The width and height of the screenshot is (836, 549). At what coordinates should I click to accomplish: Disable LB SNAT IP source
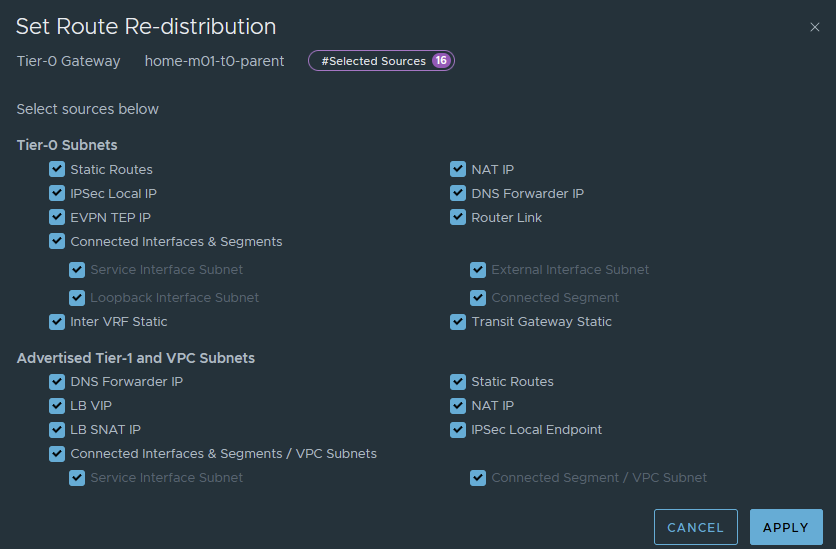click(x=57, y=430)
